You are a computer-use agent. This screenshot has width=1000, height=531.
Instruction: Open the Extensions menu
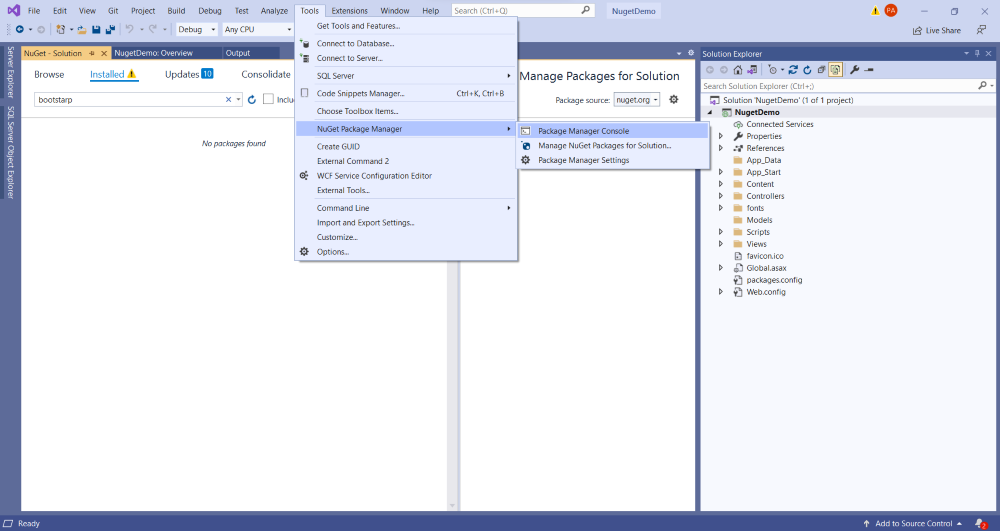click(349, 11)
